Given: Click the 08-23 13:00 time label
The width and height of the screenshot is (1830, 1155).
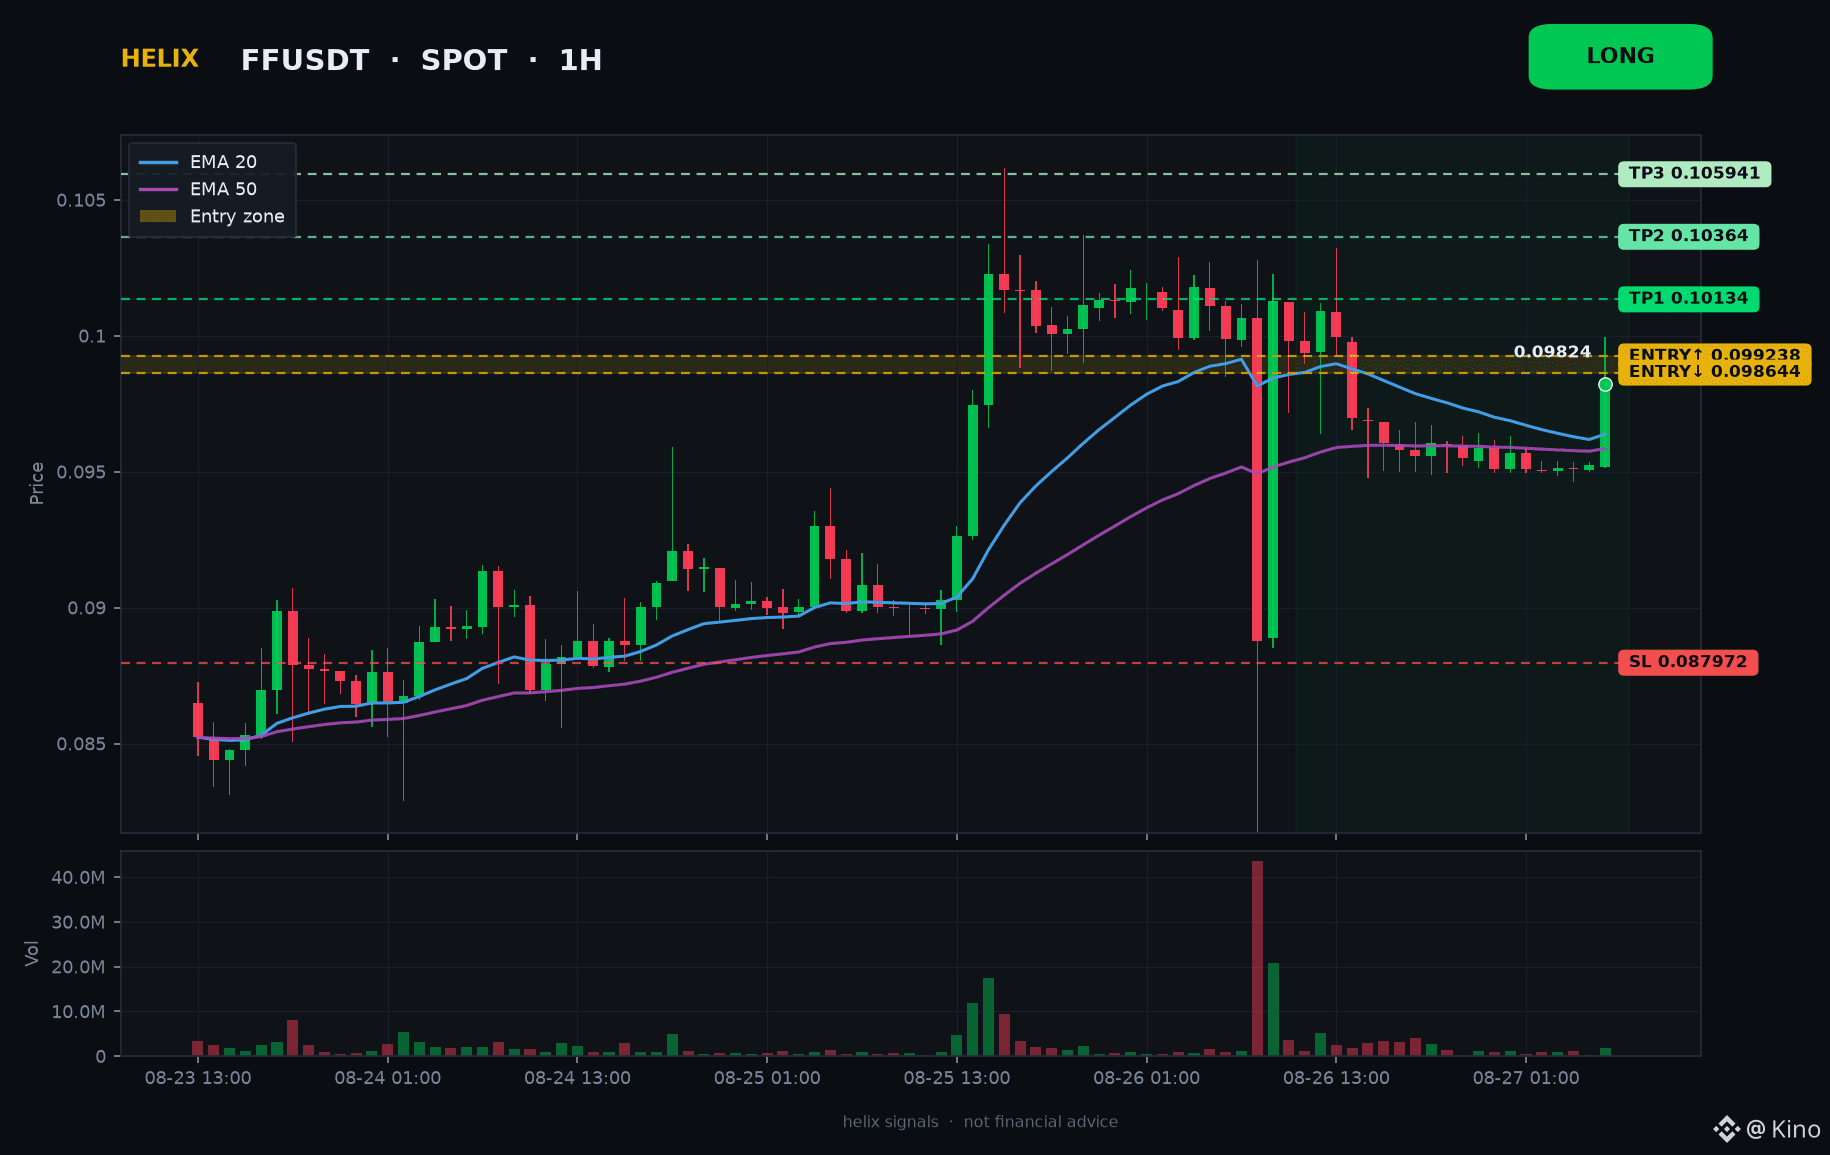Looking at the screenshot, I should click(198, 1078).
